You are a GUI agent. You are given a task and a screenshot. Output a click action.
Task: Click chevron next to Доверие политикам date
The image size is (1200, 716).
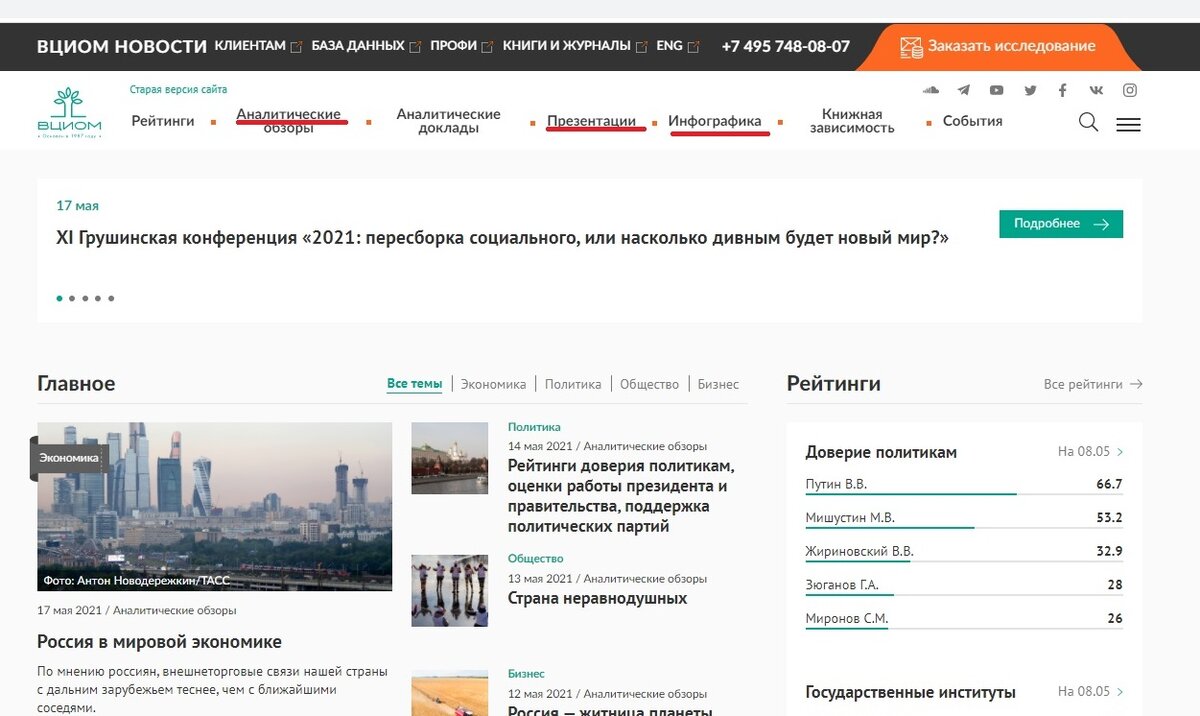1120,452
